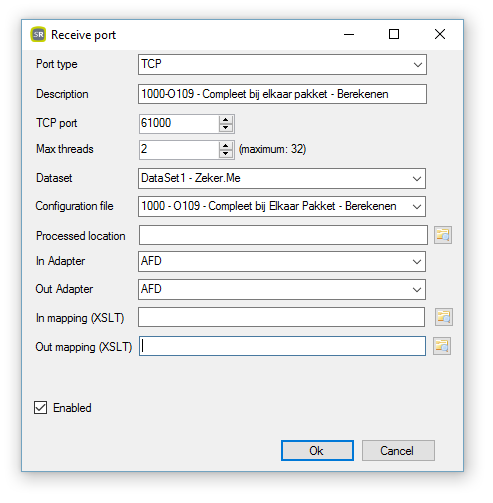
Task: Increase Max threads with up arrow
Action: pos(226,146)
